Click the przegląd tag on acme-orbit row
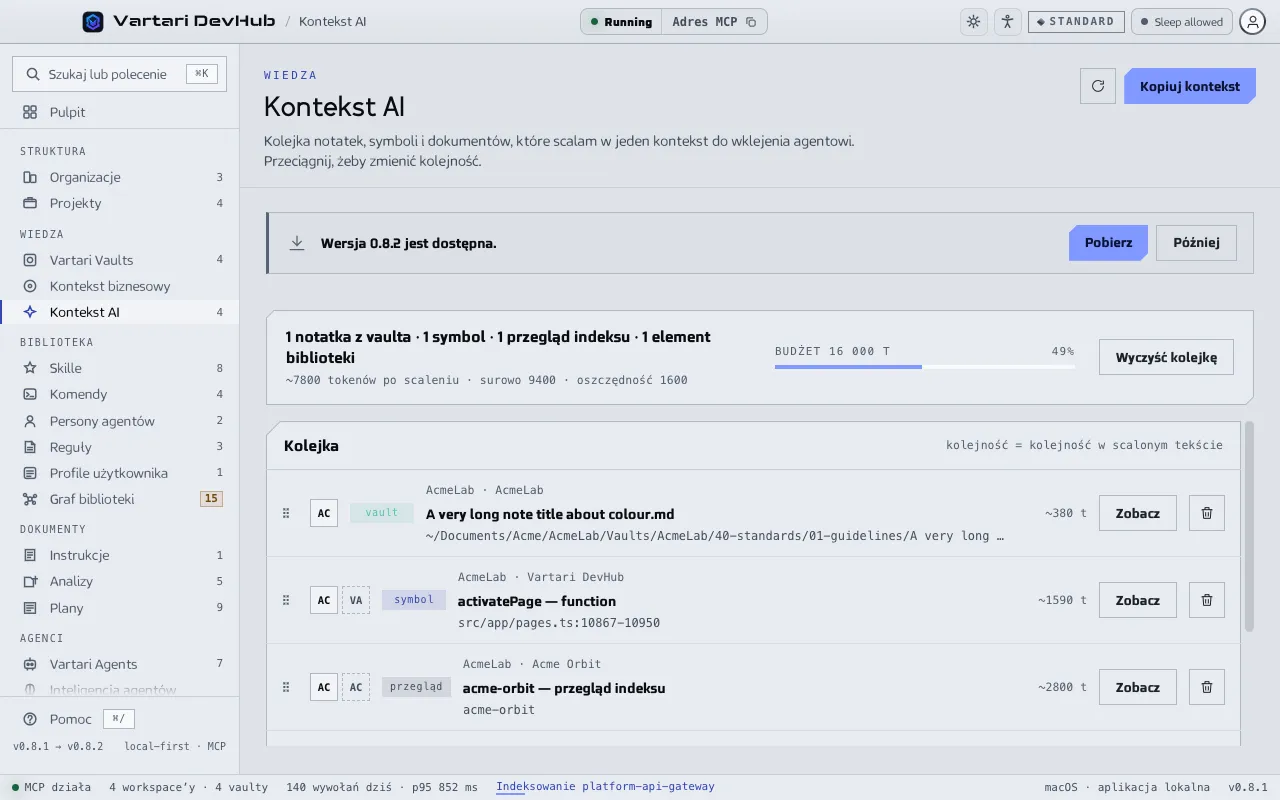Viewport: 1280px width, 800px height. 416,687
